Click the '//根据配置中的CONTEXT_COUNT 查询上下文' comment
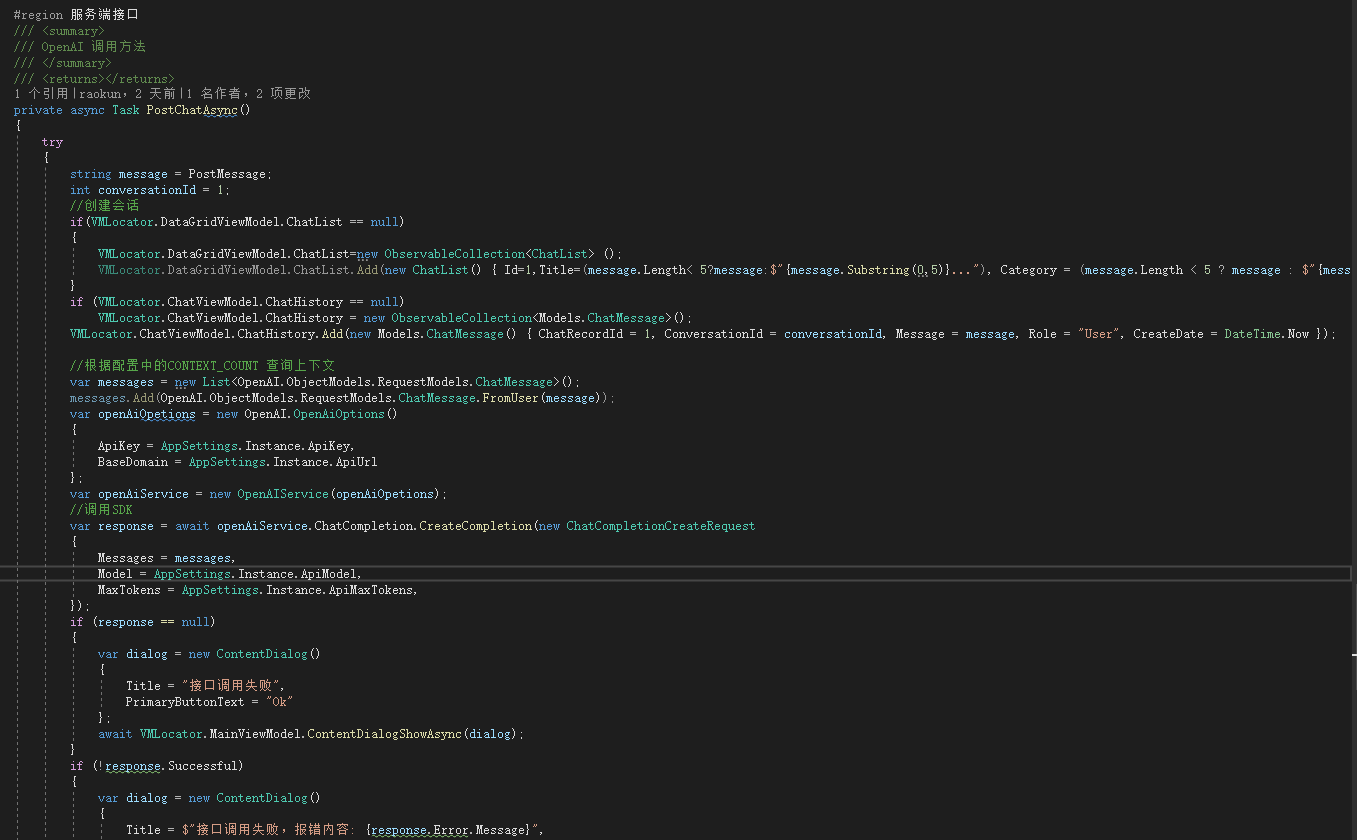1357x840 pixels. 202,366
